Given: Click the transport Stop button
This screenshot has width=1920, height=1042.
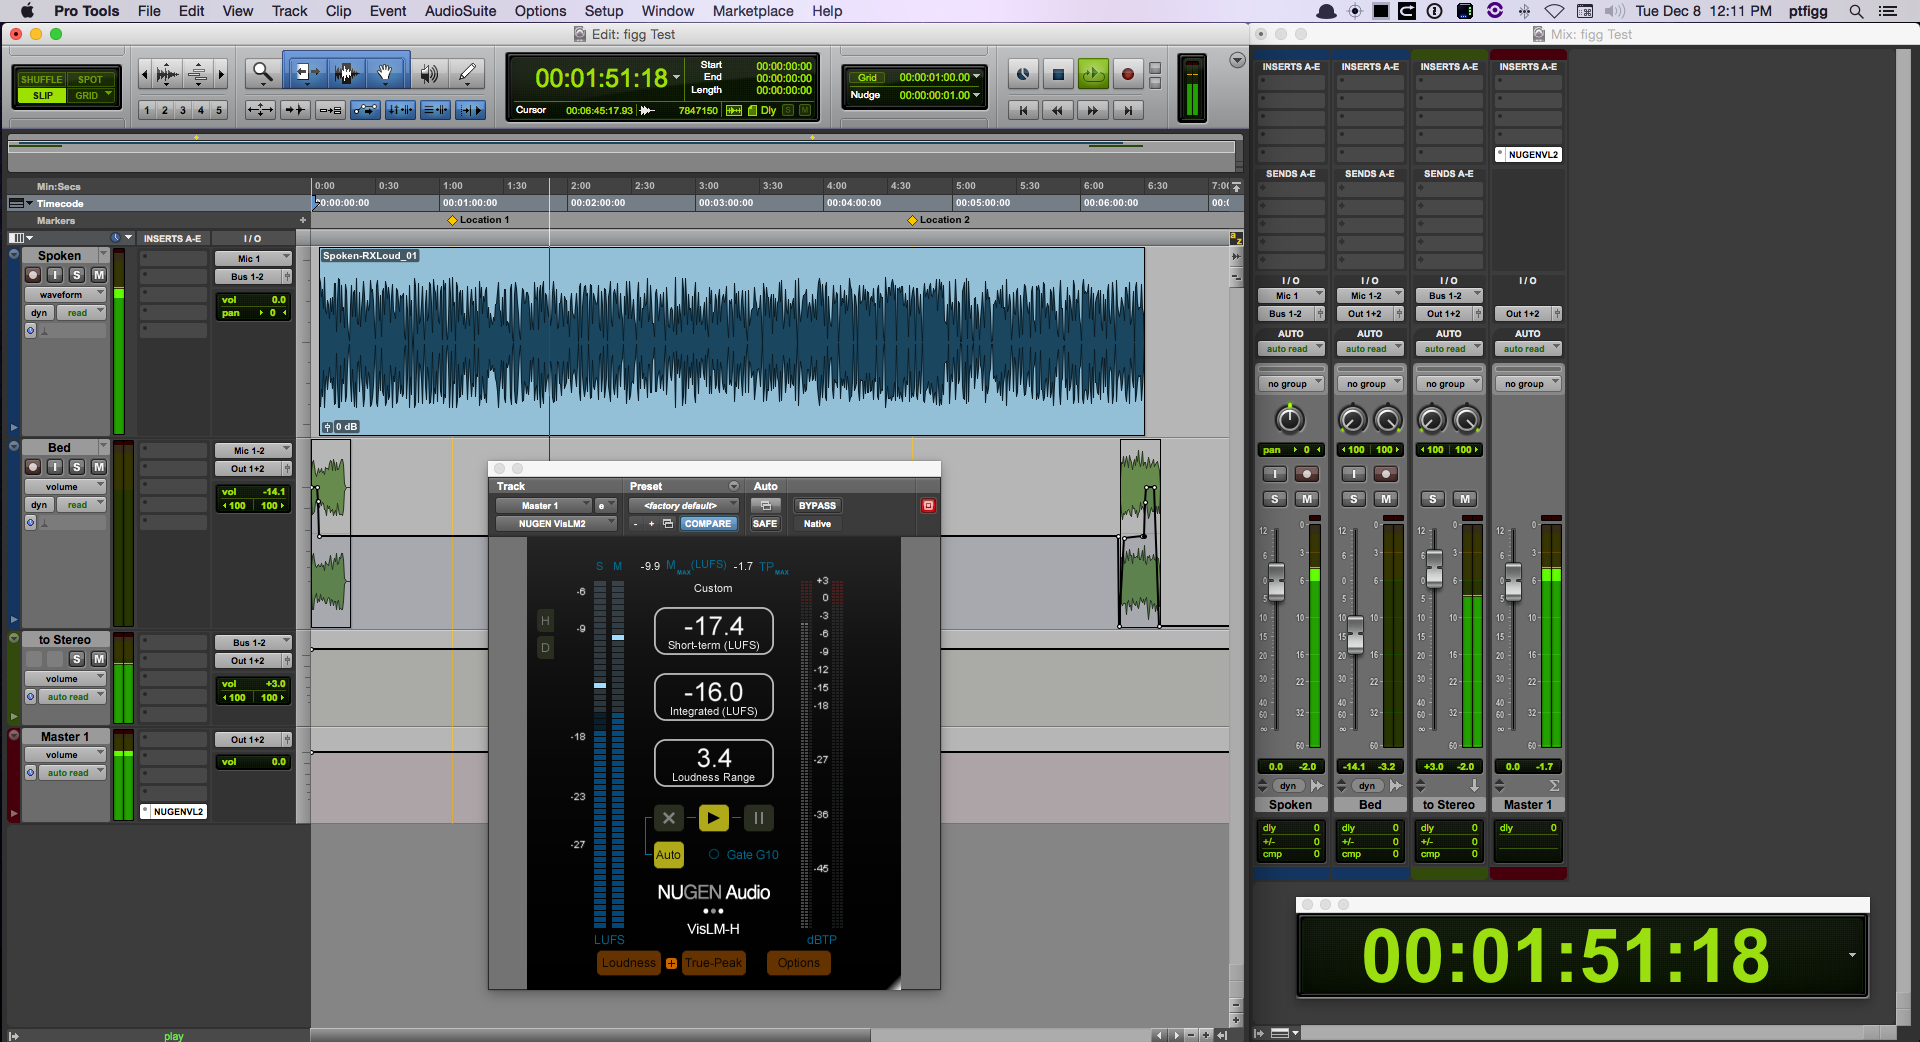Looking at the screenshot, I should tap(1058, 74).
